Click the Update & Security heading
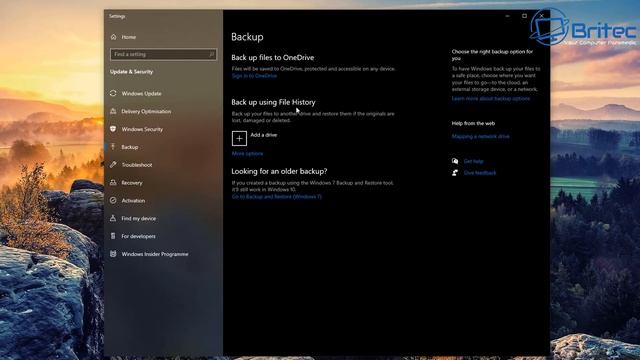The height and width of the screenshot is (360, 640). 131,72
